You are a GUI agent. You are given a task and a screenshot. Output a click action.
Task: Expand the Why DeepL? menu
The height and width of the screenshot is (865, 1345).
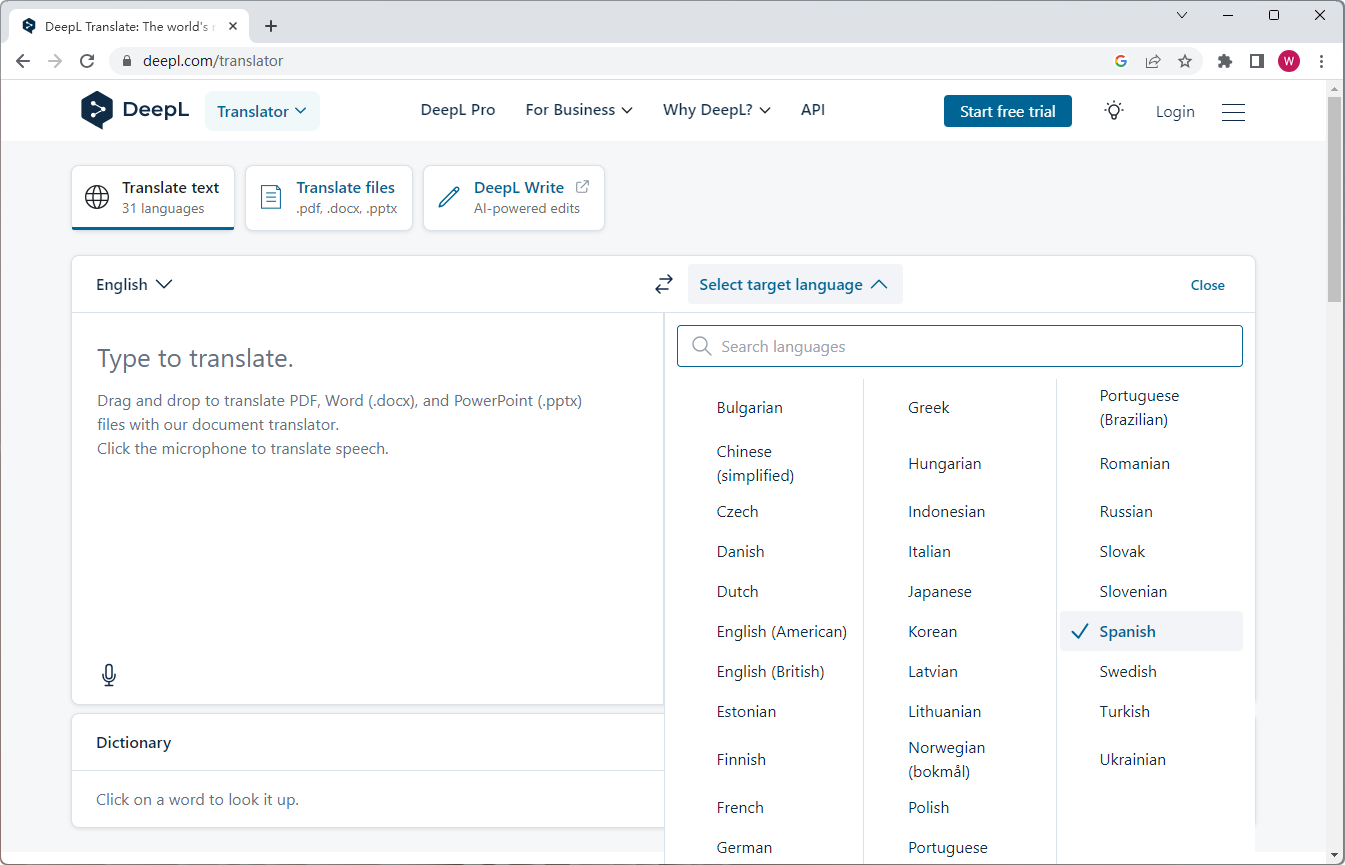pyautogui.click(x=717, y=110)
